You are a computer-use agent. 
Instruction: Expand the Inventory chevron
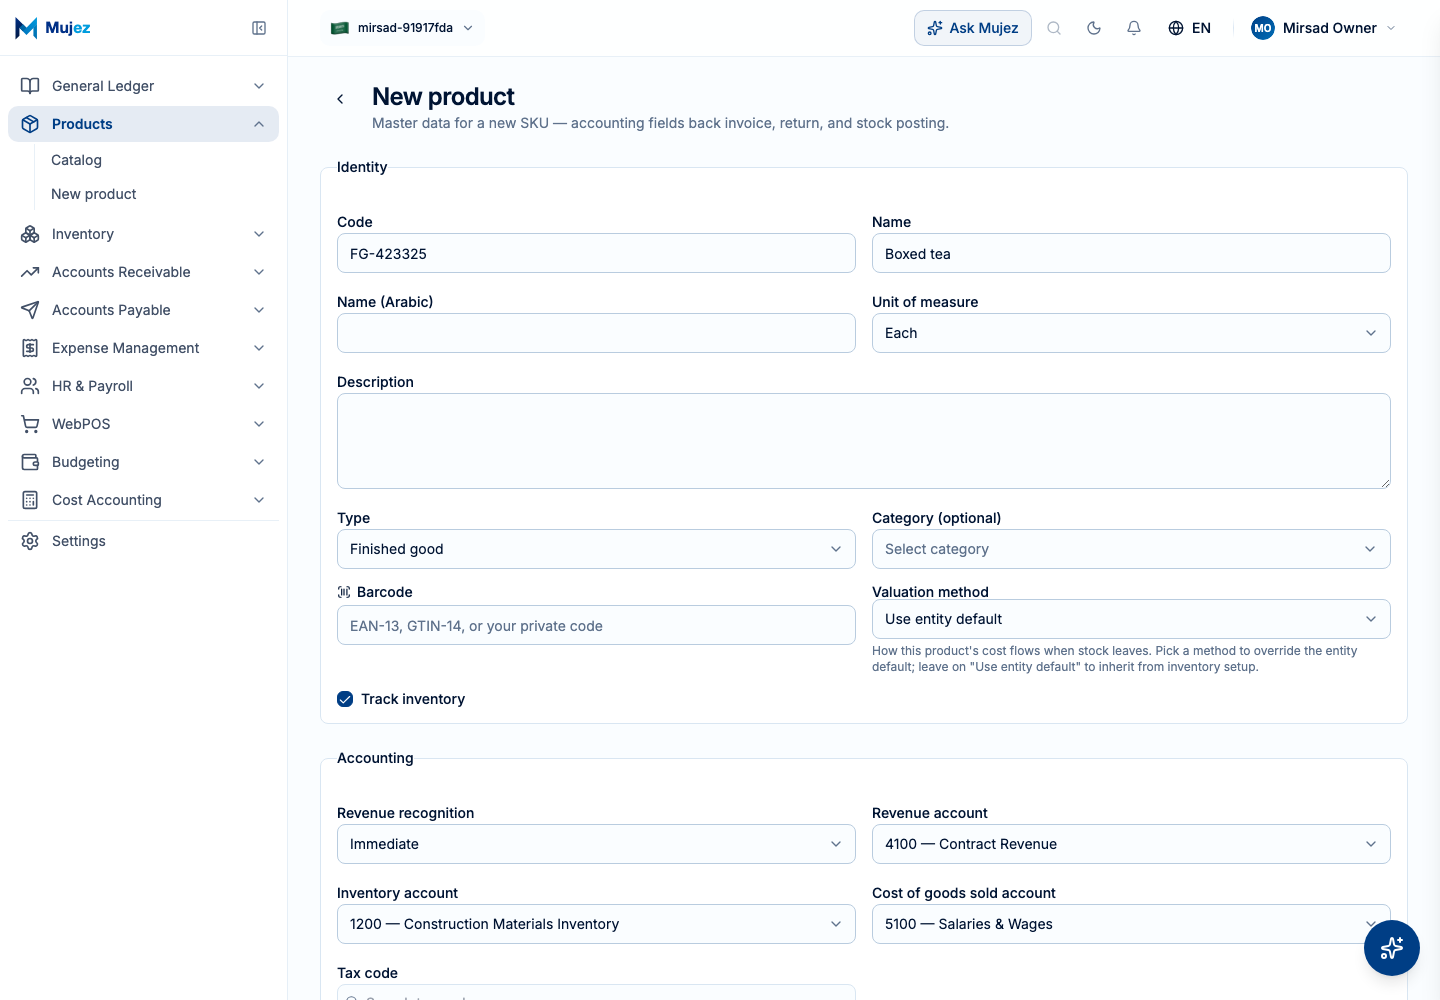click(259, 234)
